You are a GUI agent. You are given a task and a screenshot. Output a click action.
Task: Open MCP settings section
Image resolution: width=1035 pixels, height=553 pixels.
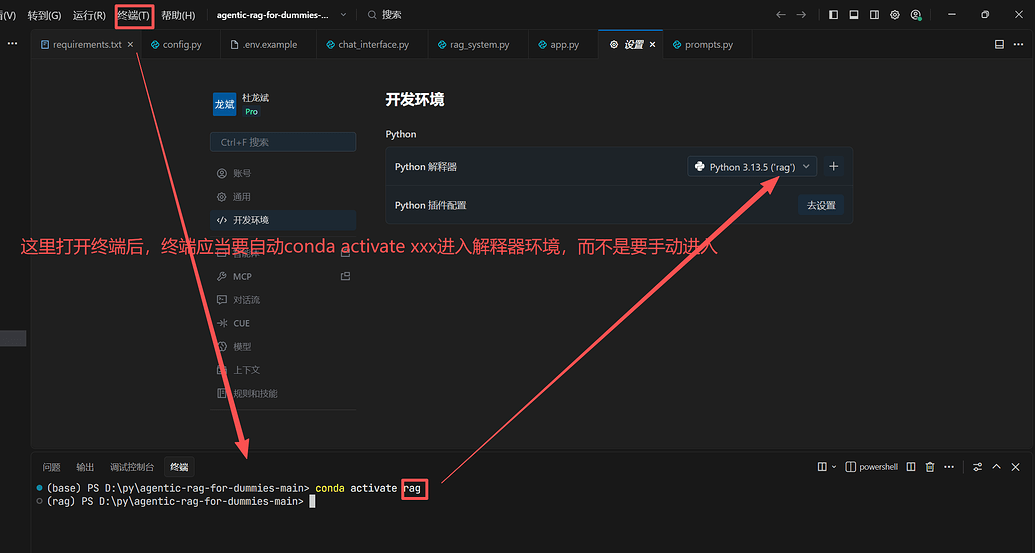tap(283, 276)
